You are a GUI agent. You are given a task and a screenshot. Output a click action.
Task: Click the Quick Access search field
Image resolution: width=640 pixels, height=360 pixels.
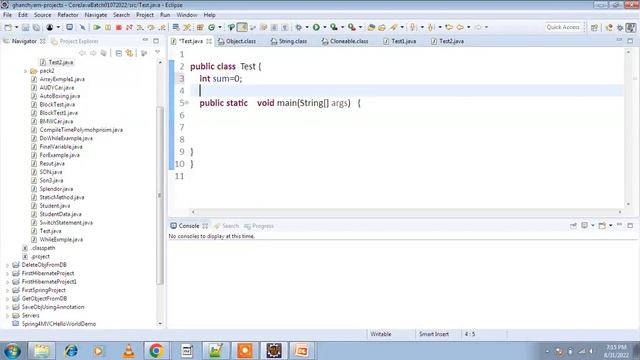pos(563,27)
